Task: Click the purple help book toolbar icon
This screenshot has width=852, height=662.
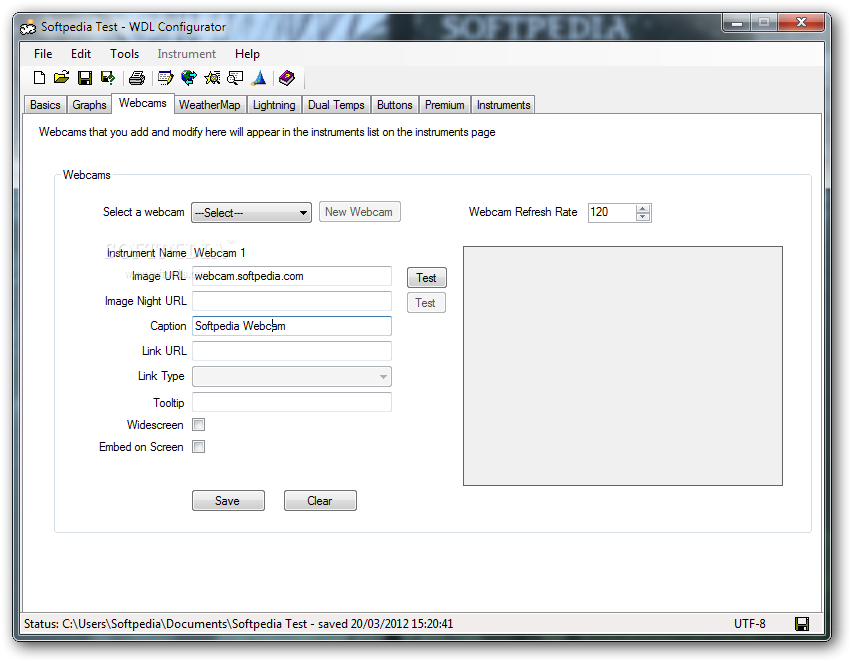Action: pos(287,78)
